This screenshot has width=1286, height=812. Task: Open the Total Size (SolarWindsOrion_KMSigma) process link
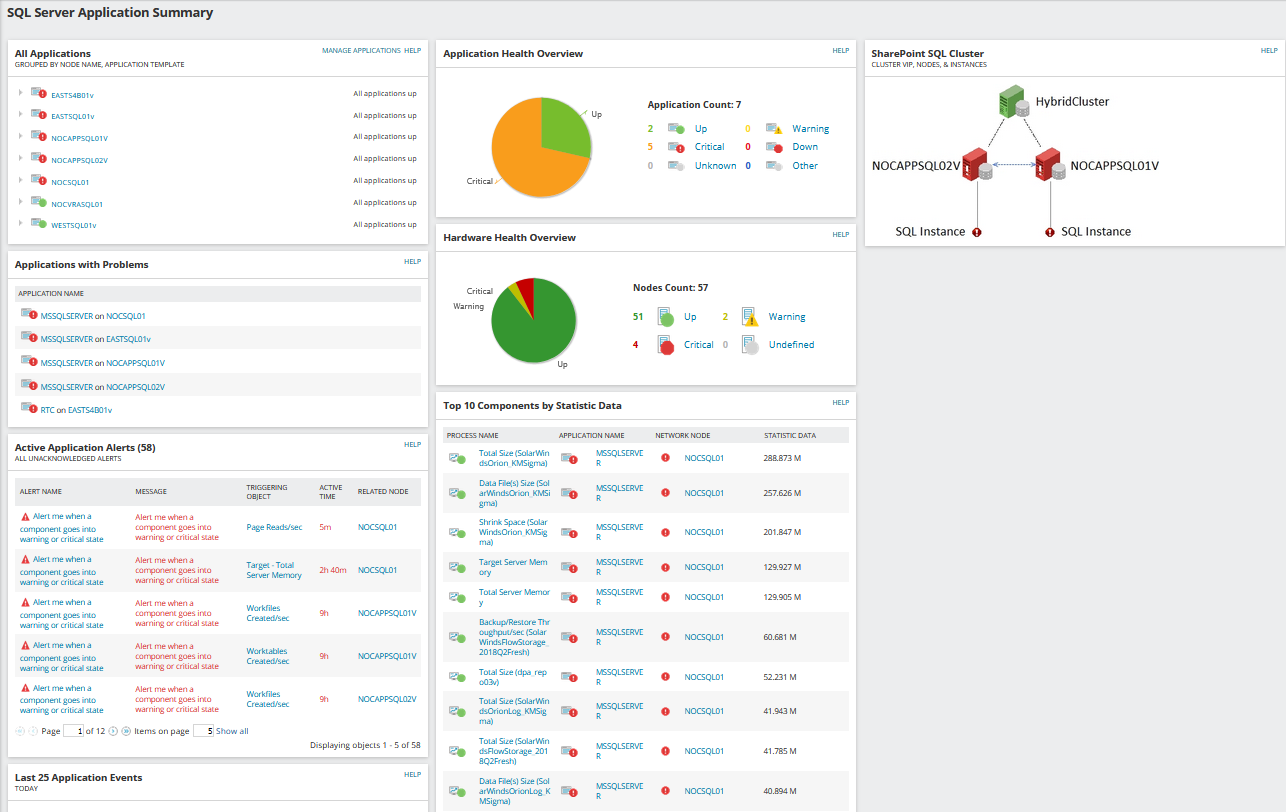point(515,458)
